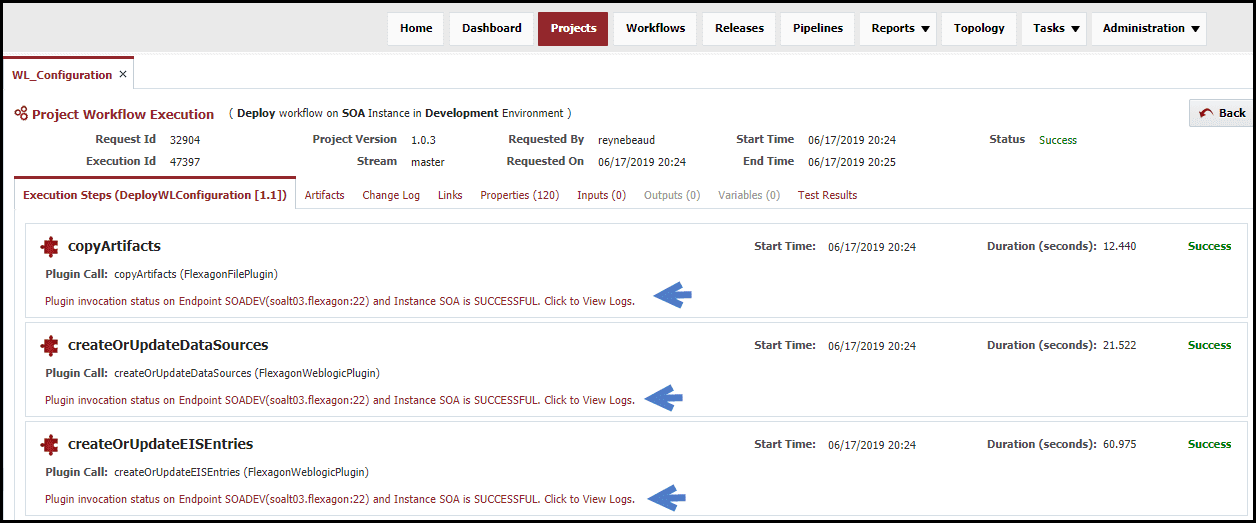Expand the Administration dropdown menu
Viewport: 1256px width, 523px height.
(x=1149, y=28)
